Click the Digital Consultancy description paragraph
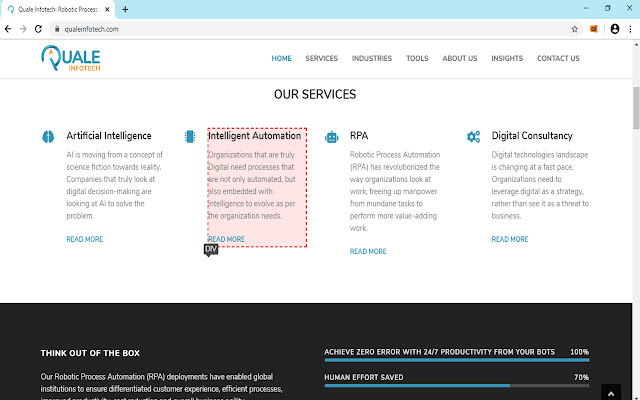Screen dimensions: 640x400 pos(540,185)
